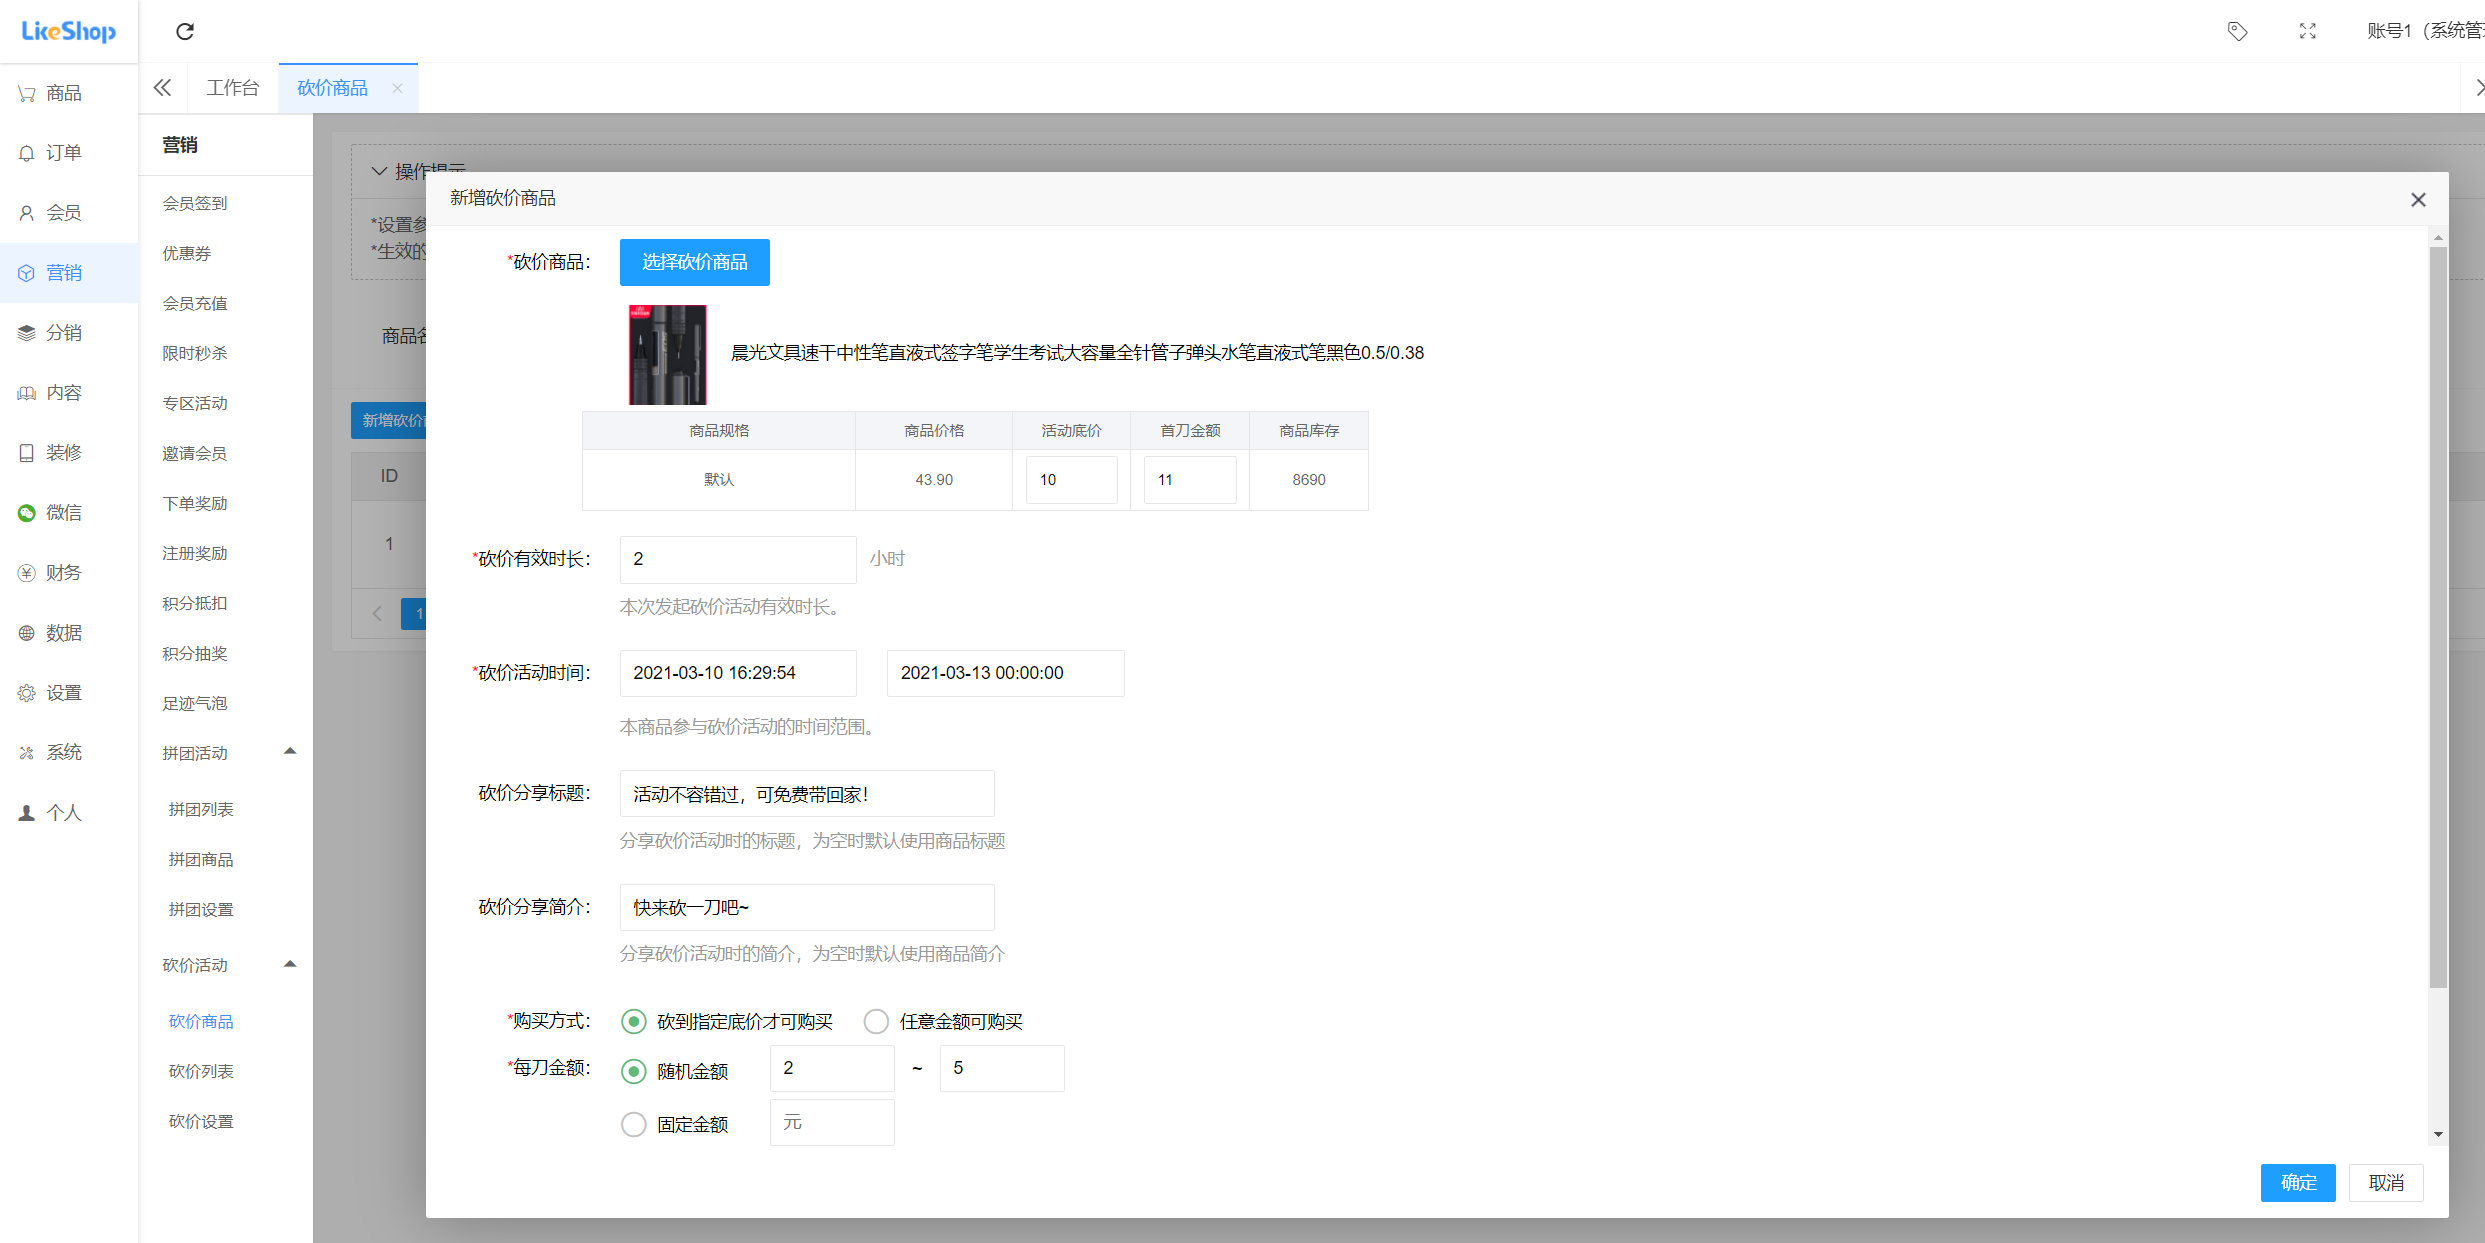Screen dimensions: 2485x1243
Task: Click the page refresh icon in toolbar
Action: [x=184, y=31]
